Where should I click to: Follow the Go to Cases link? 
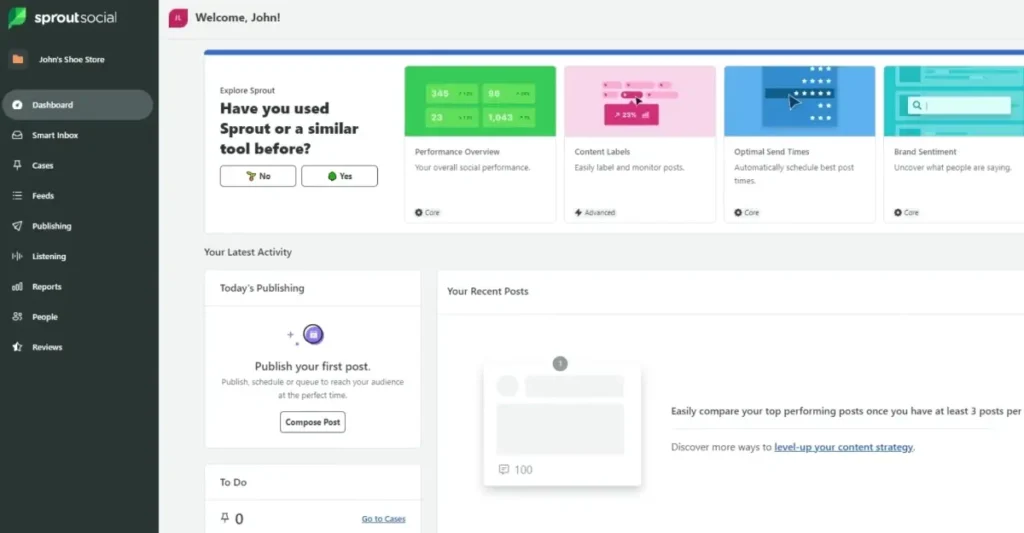coord(383,519)
